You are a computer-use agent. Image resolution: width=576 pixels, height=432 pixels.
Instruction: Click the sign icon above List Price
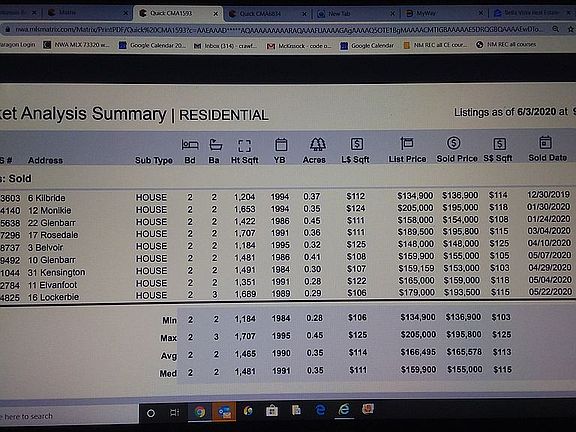(x=407, y=143)
